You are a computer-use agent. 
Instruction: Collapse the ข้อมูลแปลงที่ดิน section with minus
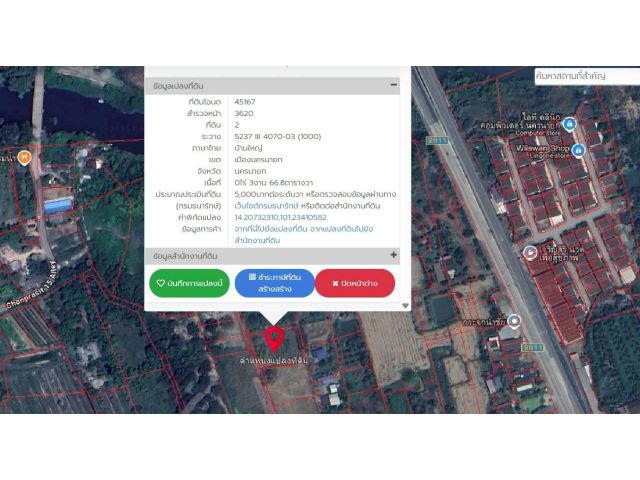tap(393, 87)
